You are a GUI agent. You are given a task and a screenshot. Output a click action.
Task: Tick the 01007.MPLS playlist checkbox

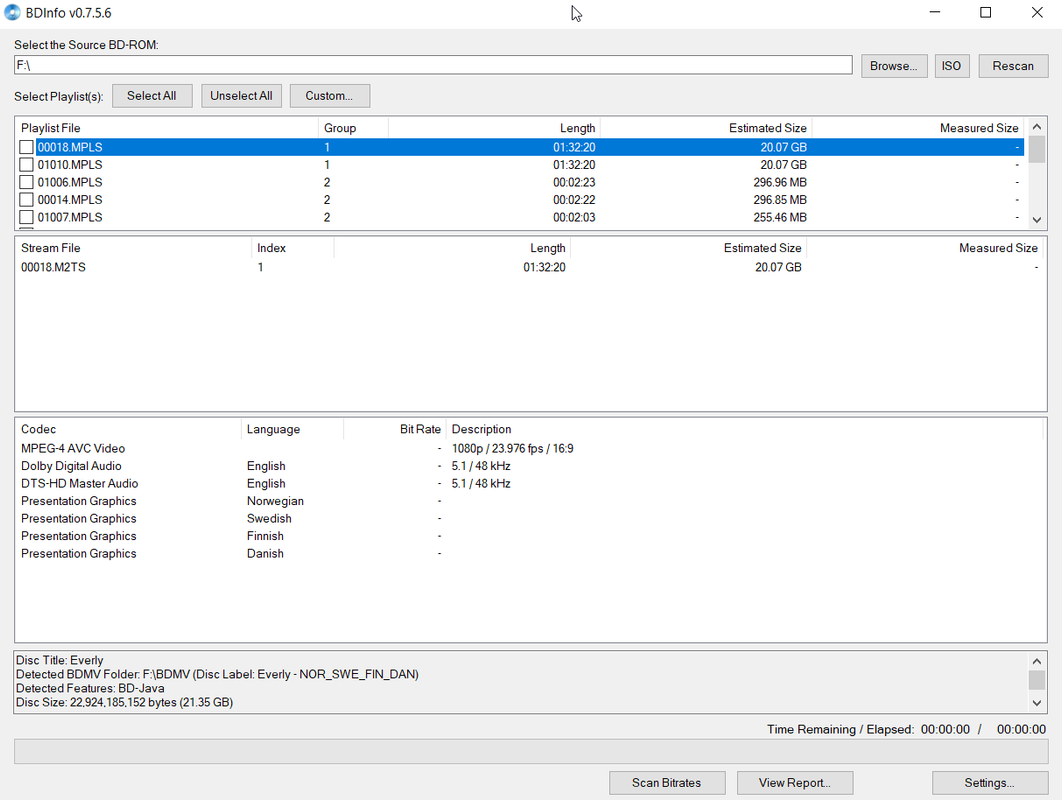coord(26,217)
